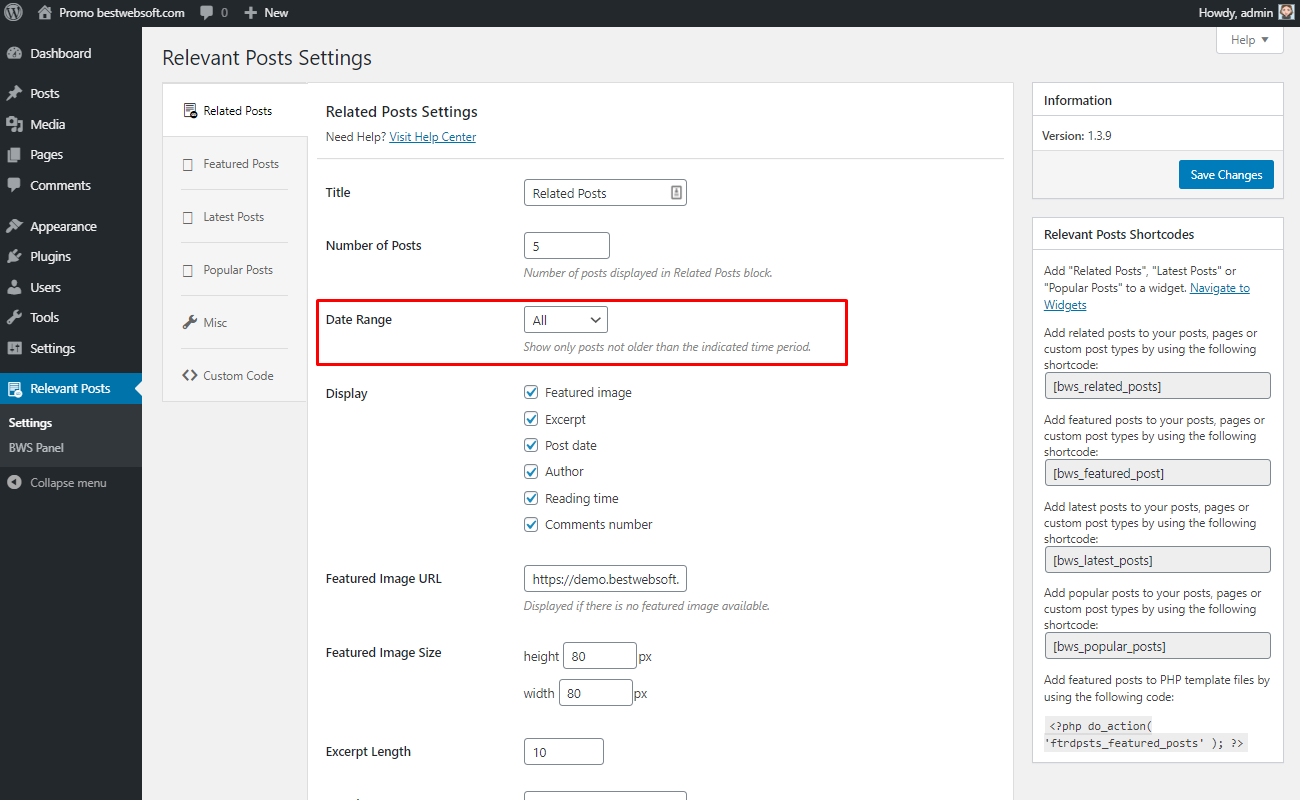Open the Visit Help Center link
1300x800 pixels.
tap(433, 137)
